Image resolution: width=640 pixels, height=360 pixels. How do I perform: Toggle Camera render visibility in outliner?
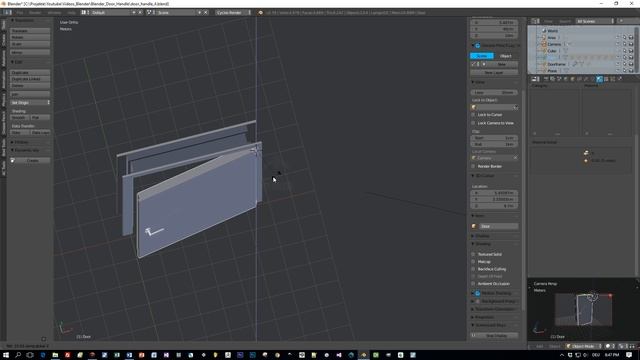pyautogui.click(x=631, y=44)
